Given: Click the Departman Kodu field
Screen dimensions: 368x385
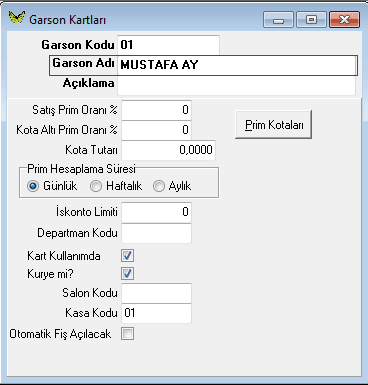Looking at the screenshot, I should [x=156, y=233].
